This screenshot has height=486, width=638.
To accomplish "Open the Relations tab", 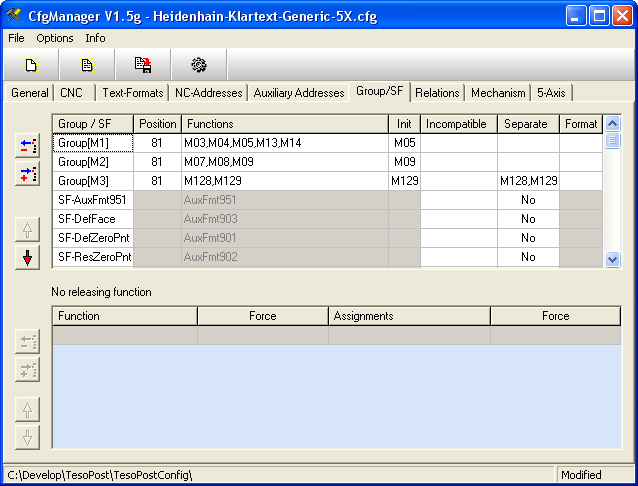I will 437,93.
